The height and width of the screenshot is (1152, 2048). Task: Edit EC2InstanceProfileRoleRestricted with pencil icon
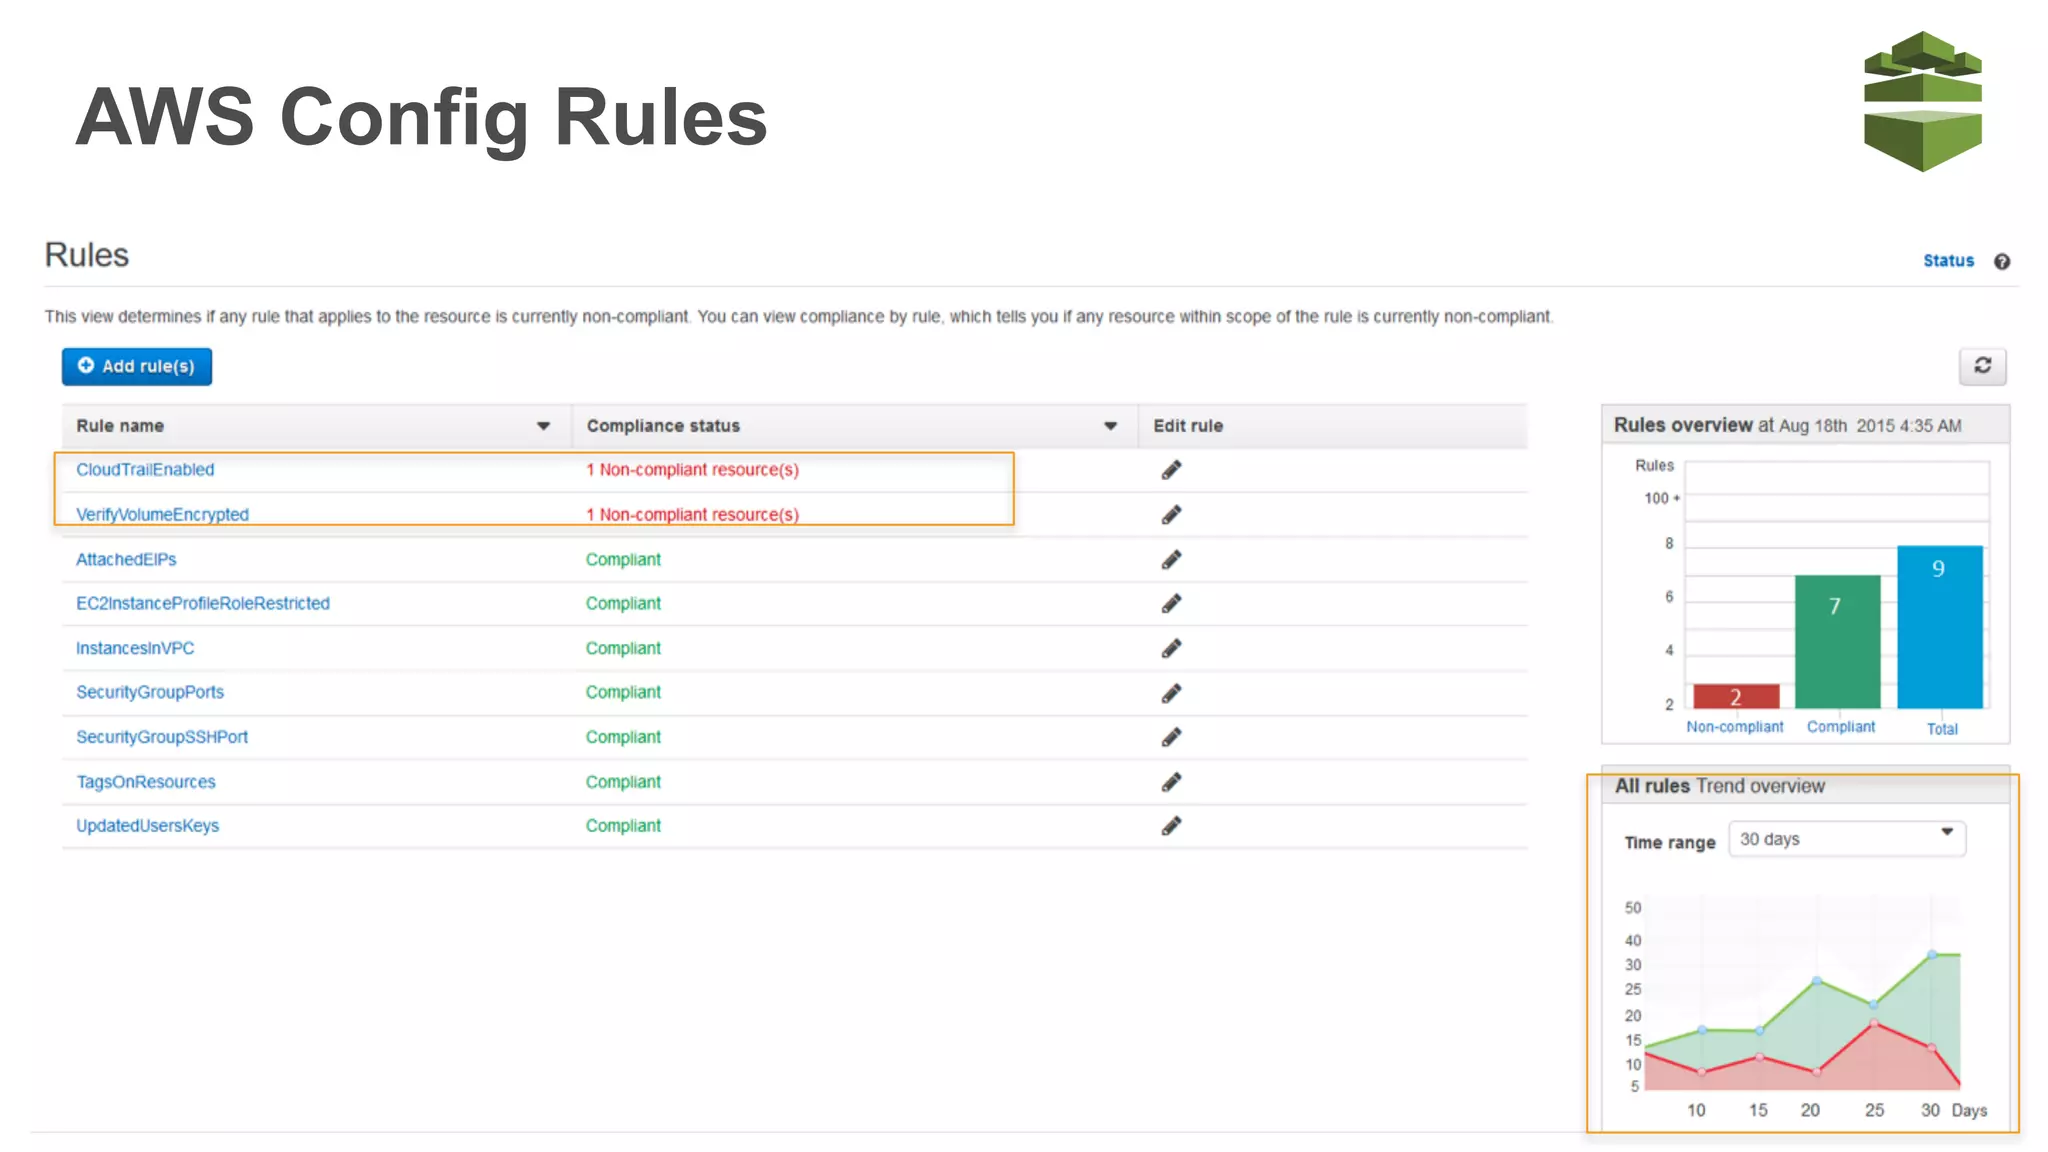coord(1171,604)
